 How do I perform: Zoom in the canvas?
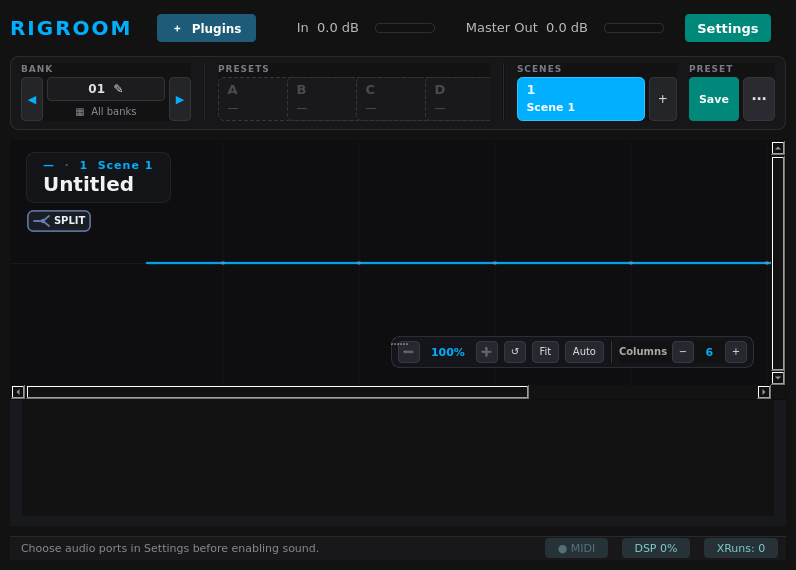click(x=486, y=352)
